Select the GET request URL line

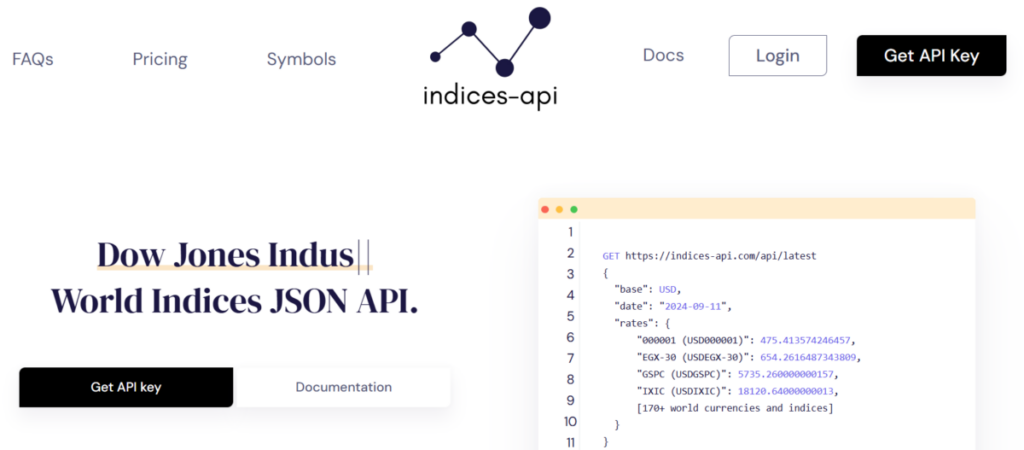click(709, 256)
